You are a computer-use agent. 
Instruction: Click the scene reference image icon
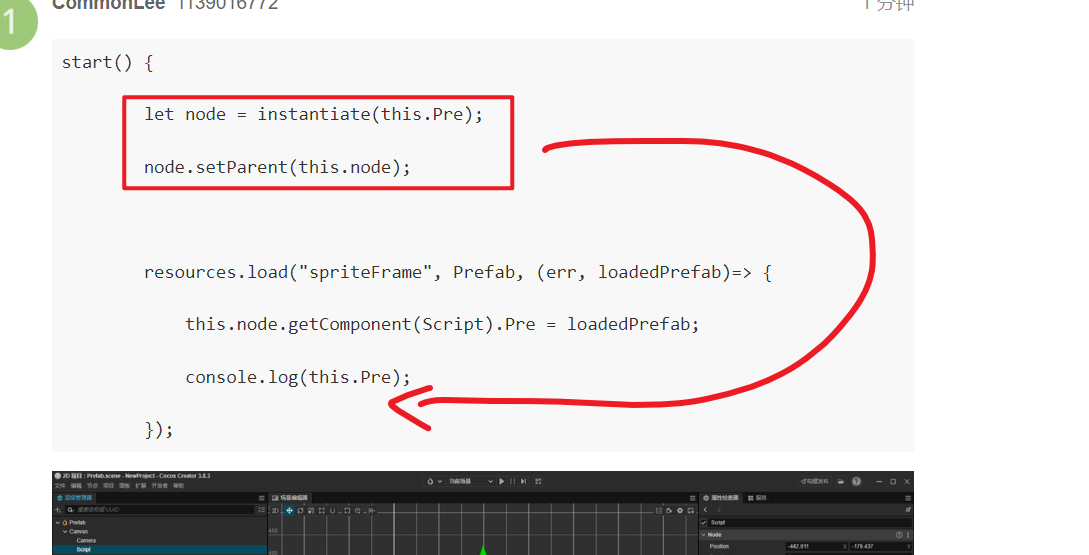[x=691, y=511]
